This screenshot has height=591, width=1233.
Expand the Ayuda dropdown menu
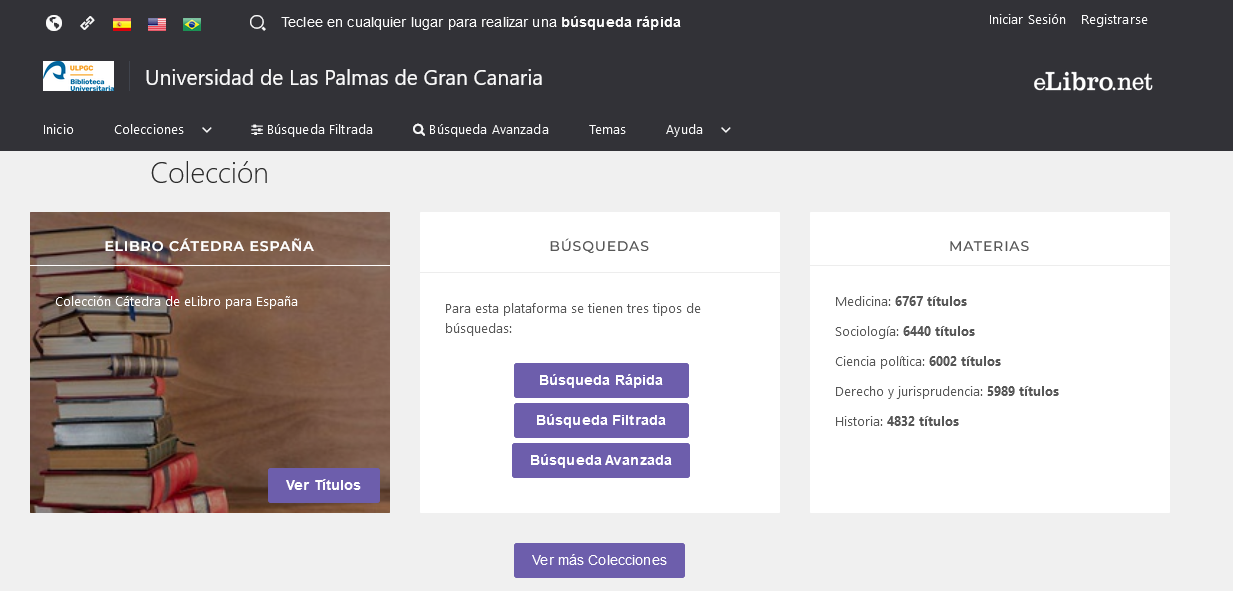click(698, 129)
